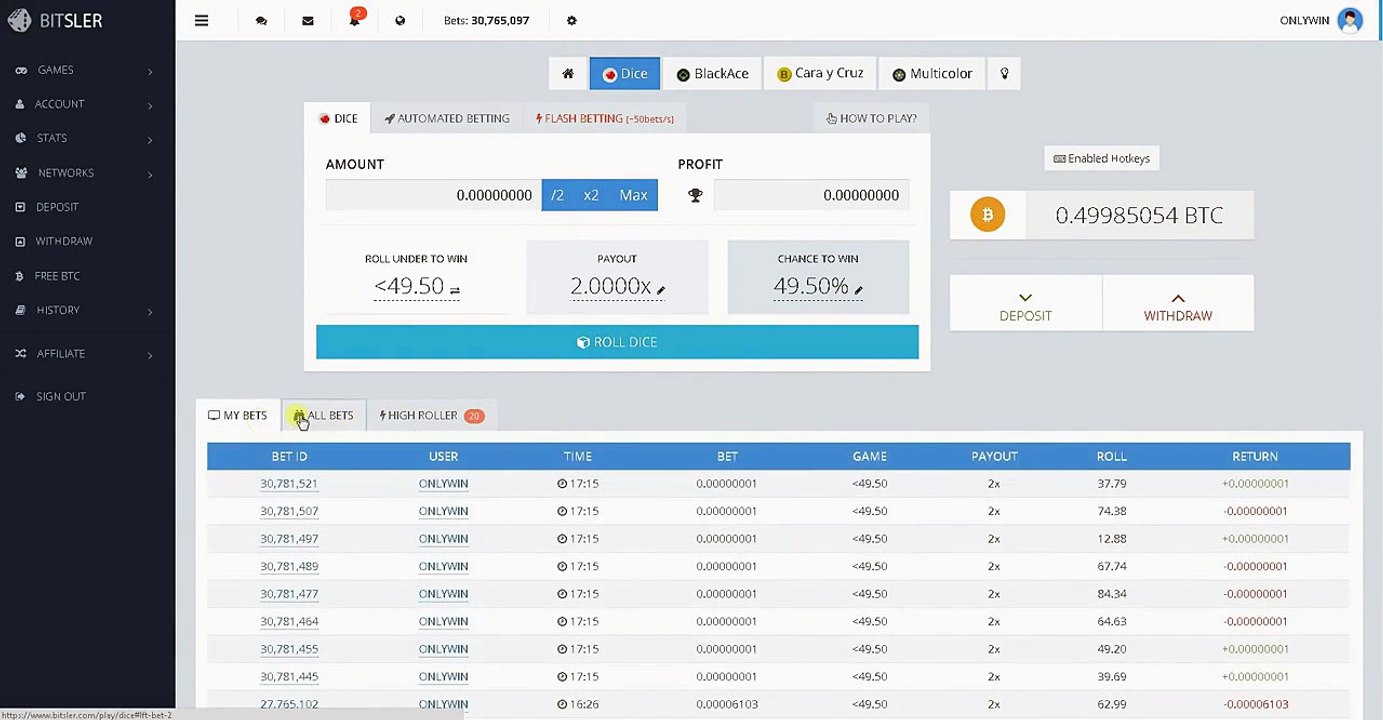Click the hamburger menu icon

click(x=202, y=20)
